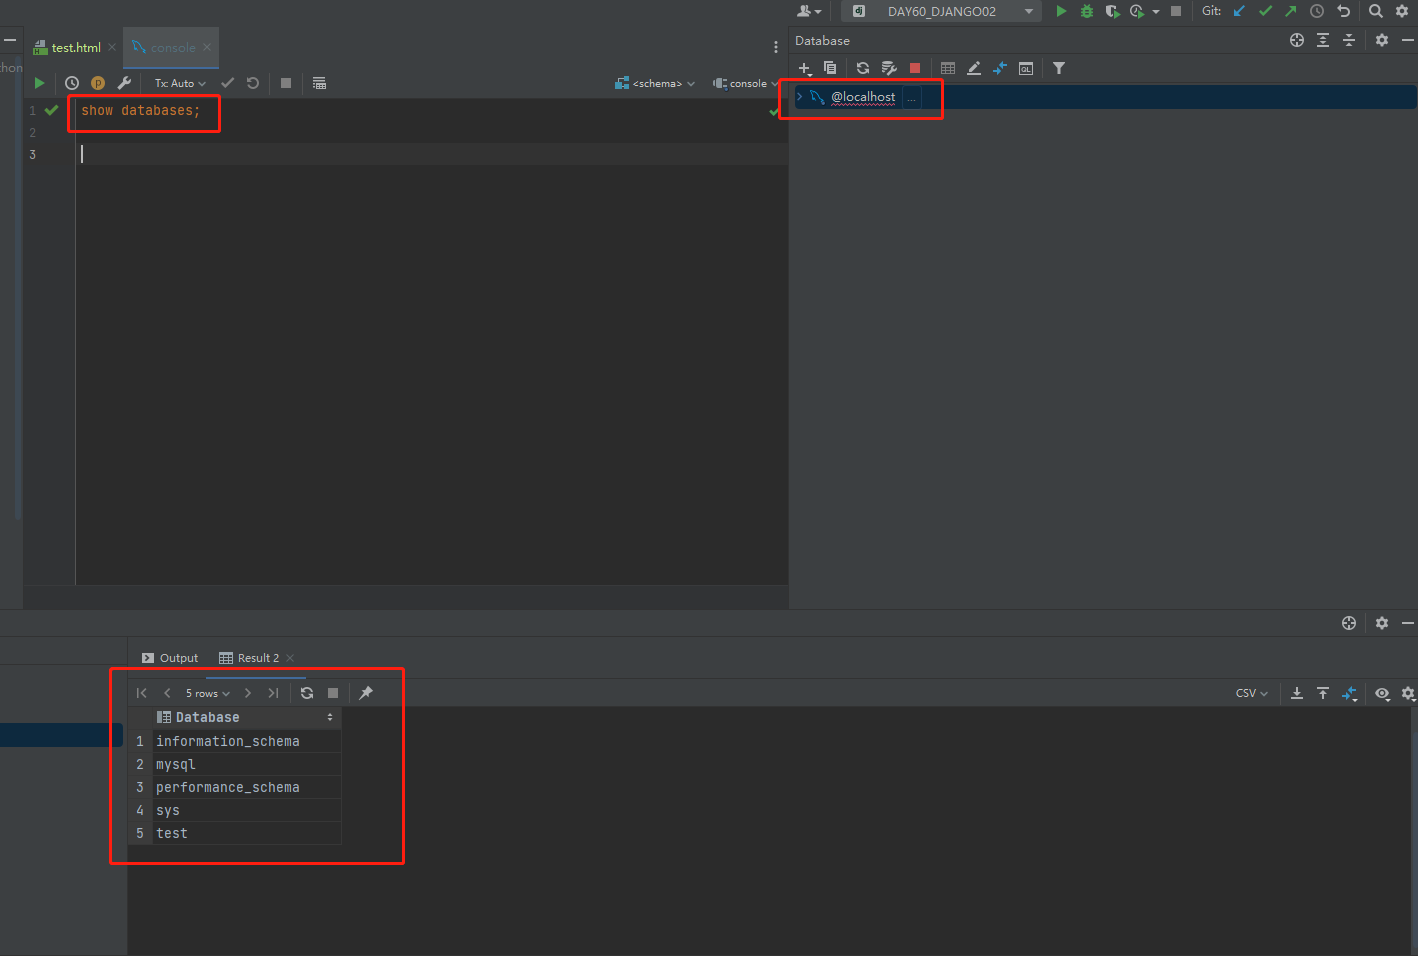Screen dimensions: 1418x956
Task: Click cancel running statements square icon
Action: tap(286, 83)
